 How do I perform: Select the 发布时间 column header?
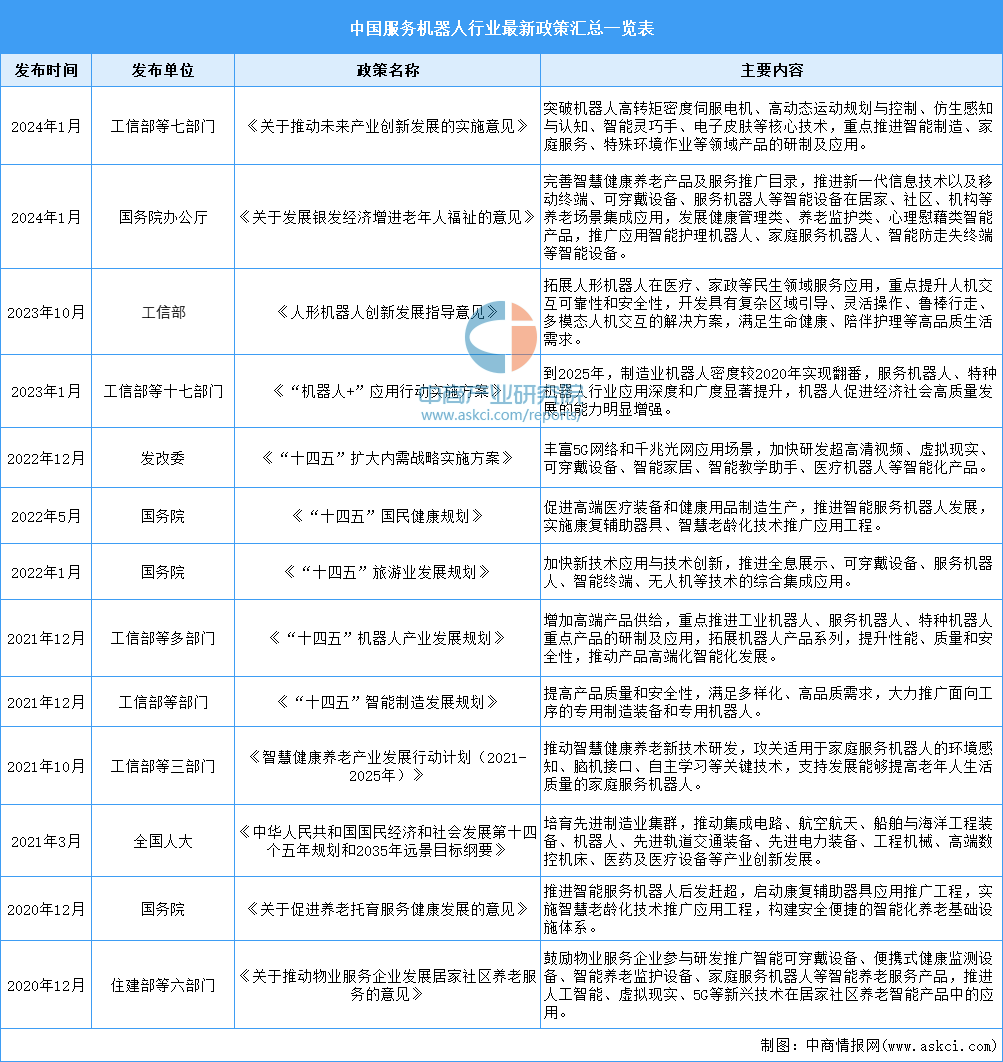[46, 70]
